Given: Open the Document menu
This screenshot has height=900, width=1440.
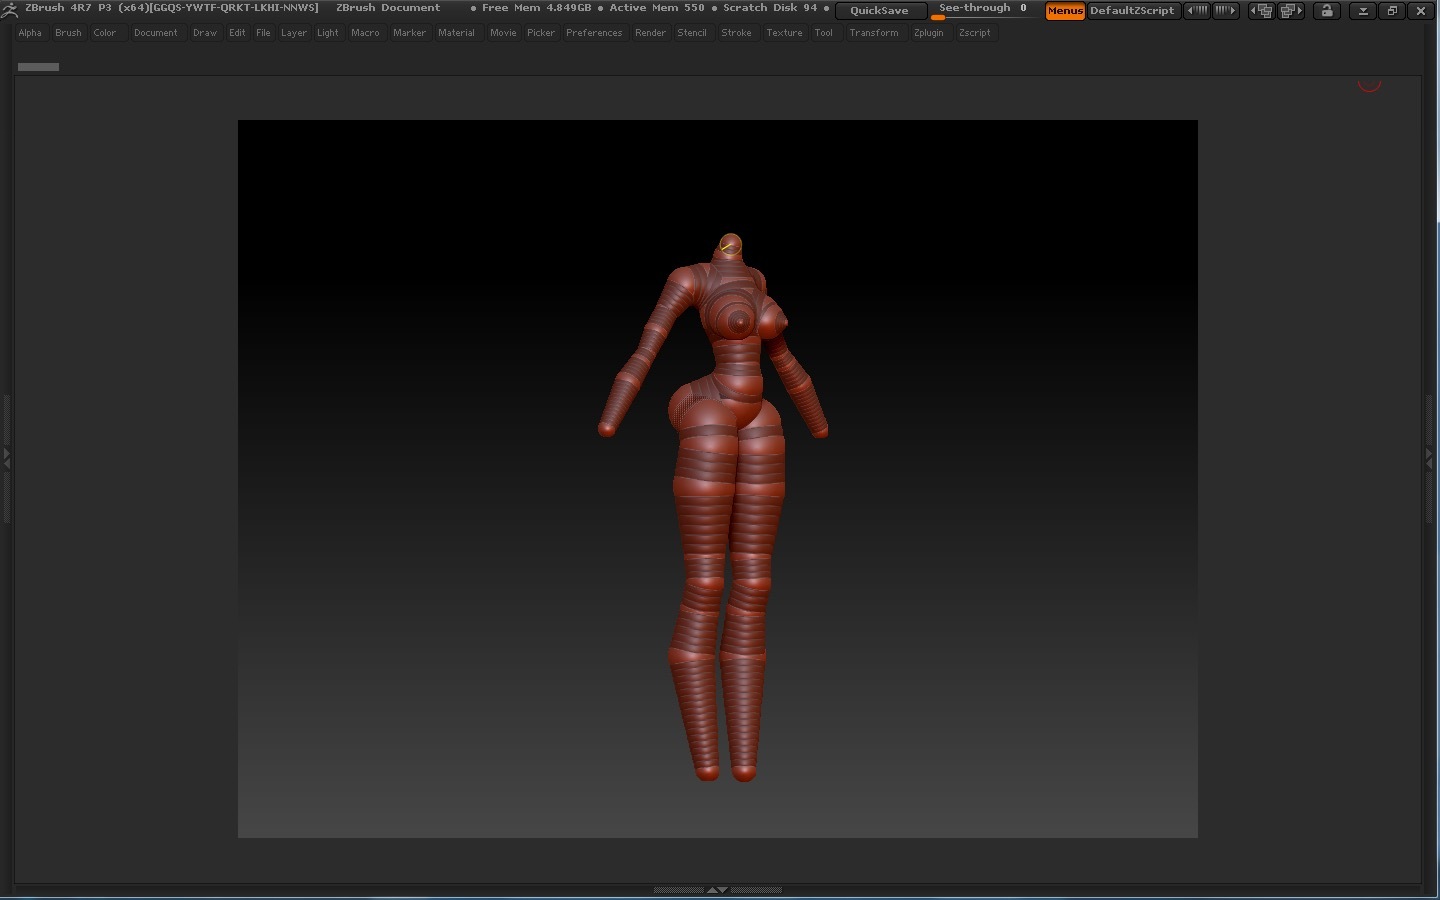Looking at the screenshot, I should 156,33.
